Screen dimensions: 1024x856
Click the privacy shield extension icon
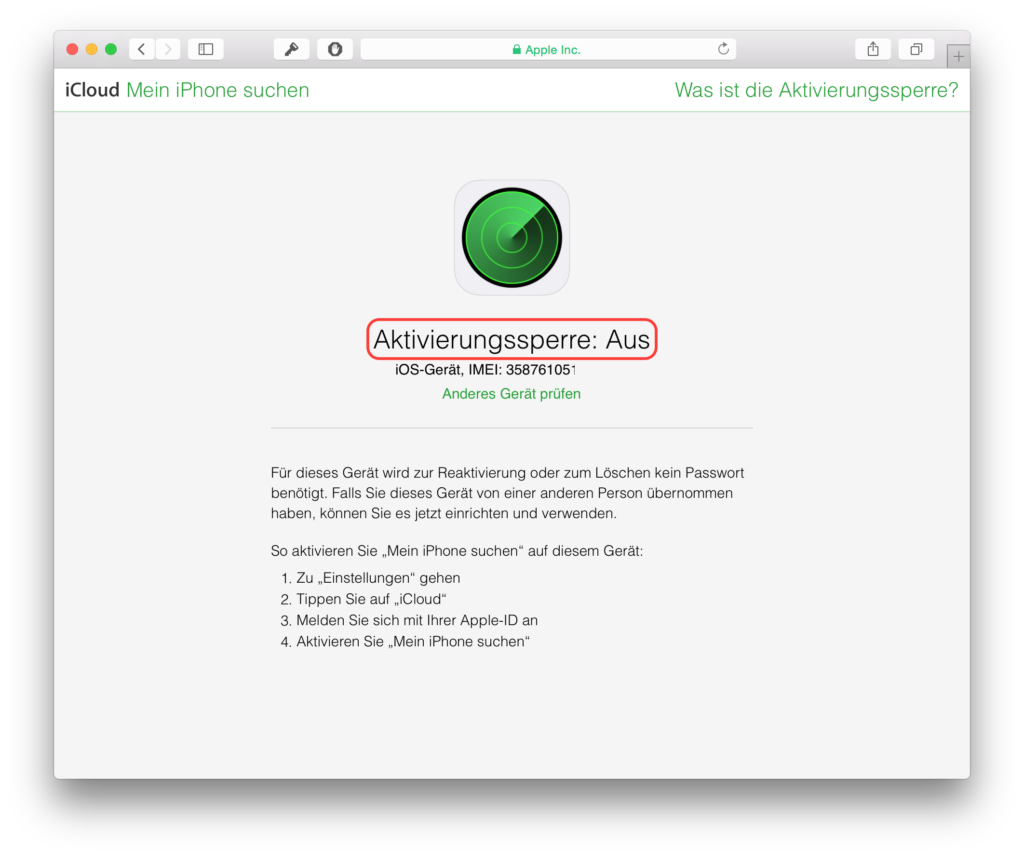[335, 49]
